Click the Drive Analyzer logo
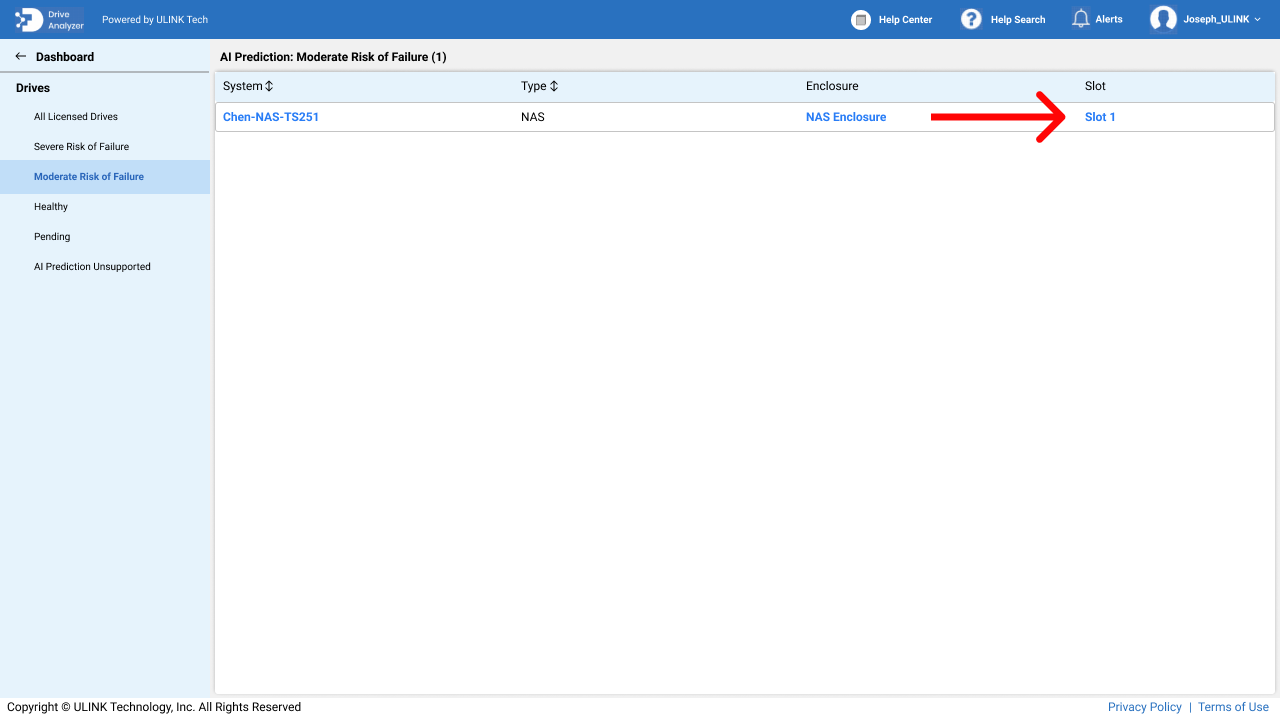Screen dimensions: 1280x715 click(x=50, y=19)
